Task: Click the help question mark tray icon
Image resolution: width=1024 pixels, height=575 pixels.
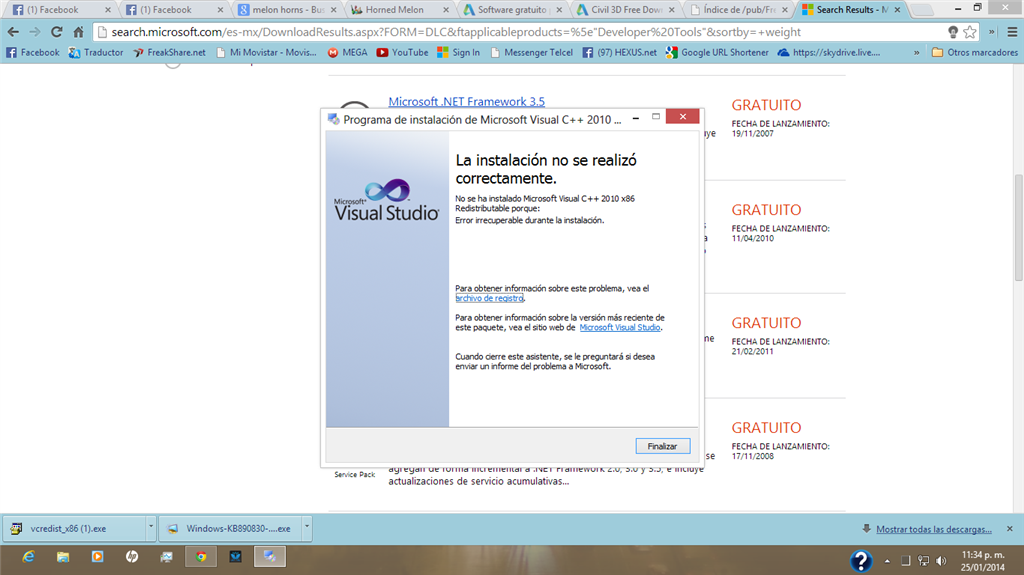Action: pos(861,560)
